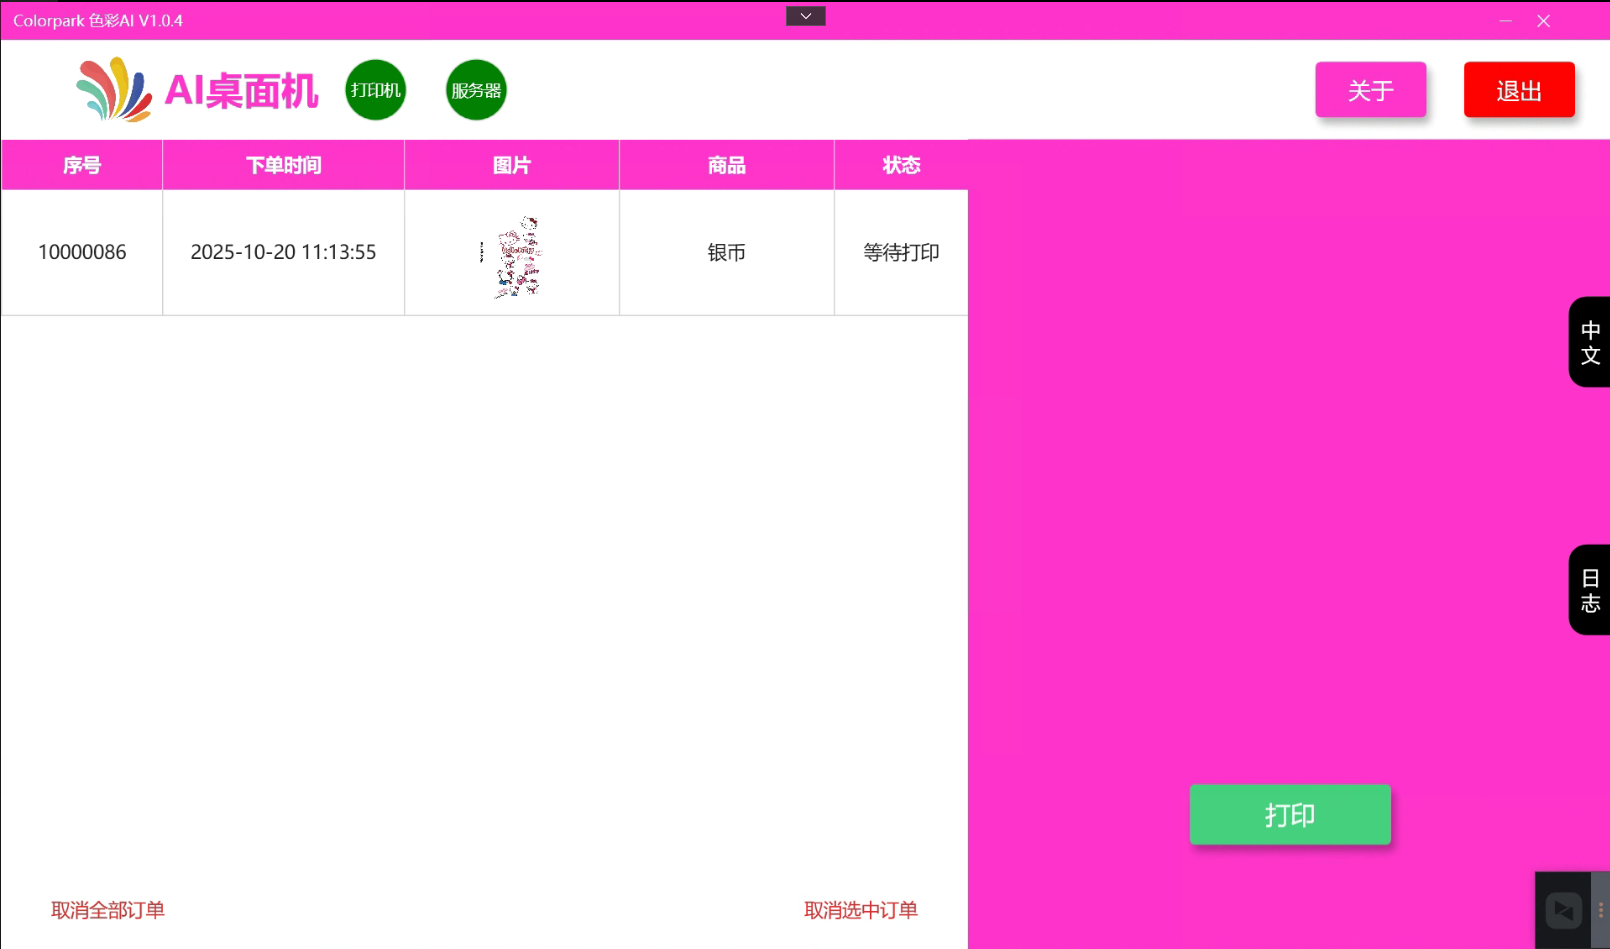Click the green 打印 print button
Image resolution: width=1610 pixels, height=949 pixels.
pyautogui.click(x=1289, y=815)
